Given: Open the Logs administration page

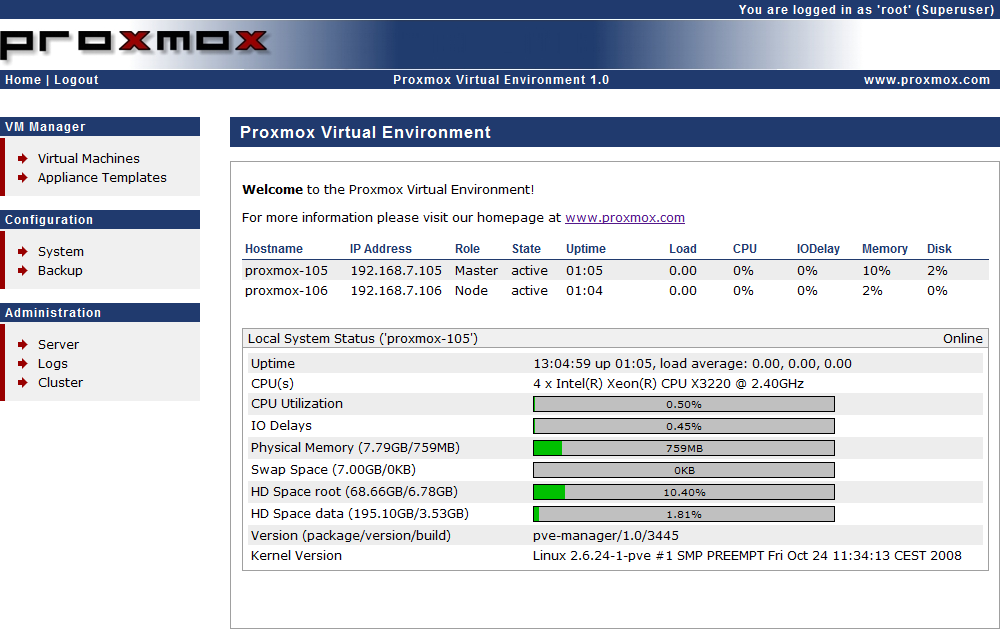Looking at the screenshot, I should click(x=53, y=363).
